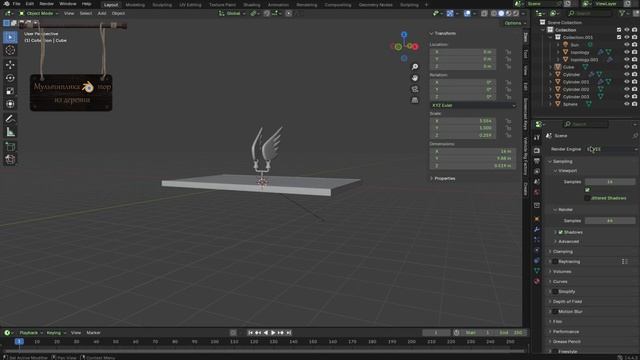The height and width of the screenshot is (360, 640).
Task: Click the Blender logo icon in menu bar
Action: [x=6, y=4]
